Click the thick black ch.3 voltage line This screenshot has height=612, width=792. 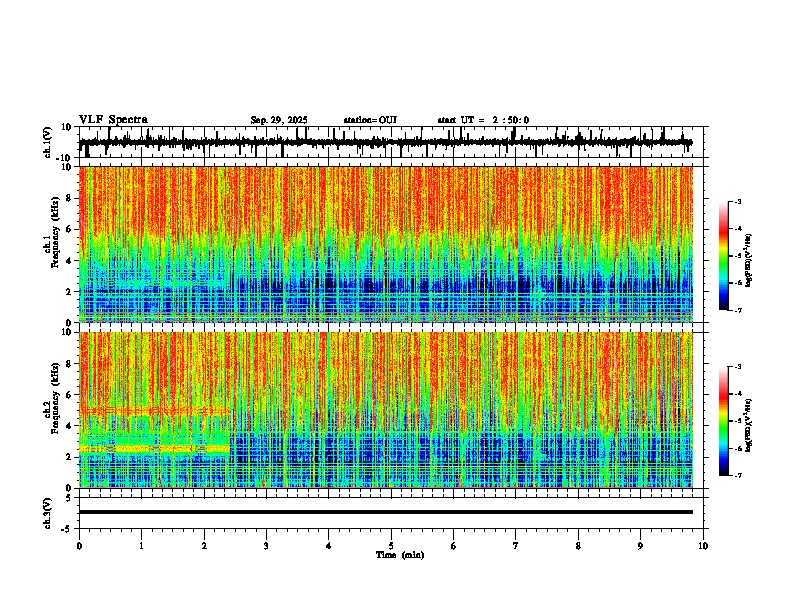pos(386,512)
